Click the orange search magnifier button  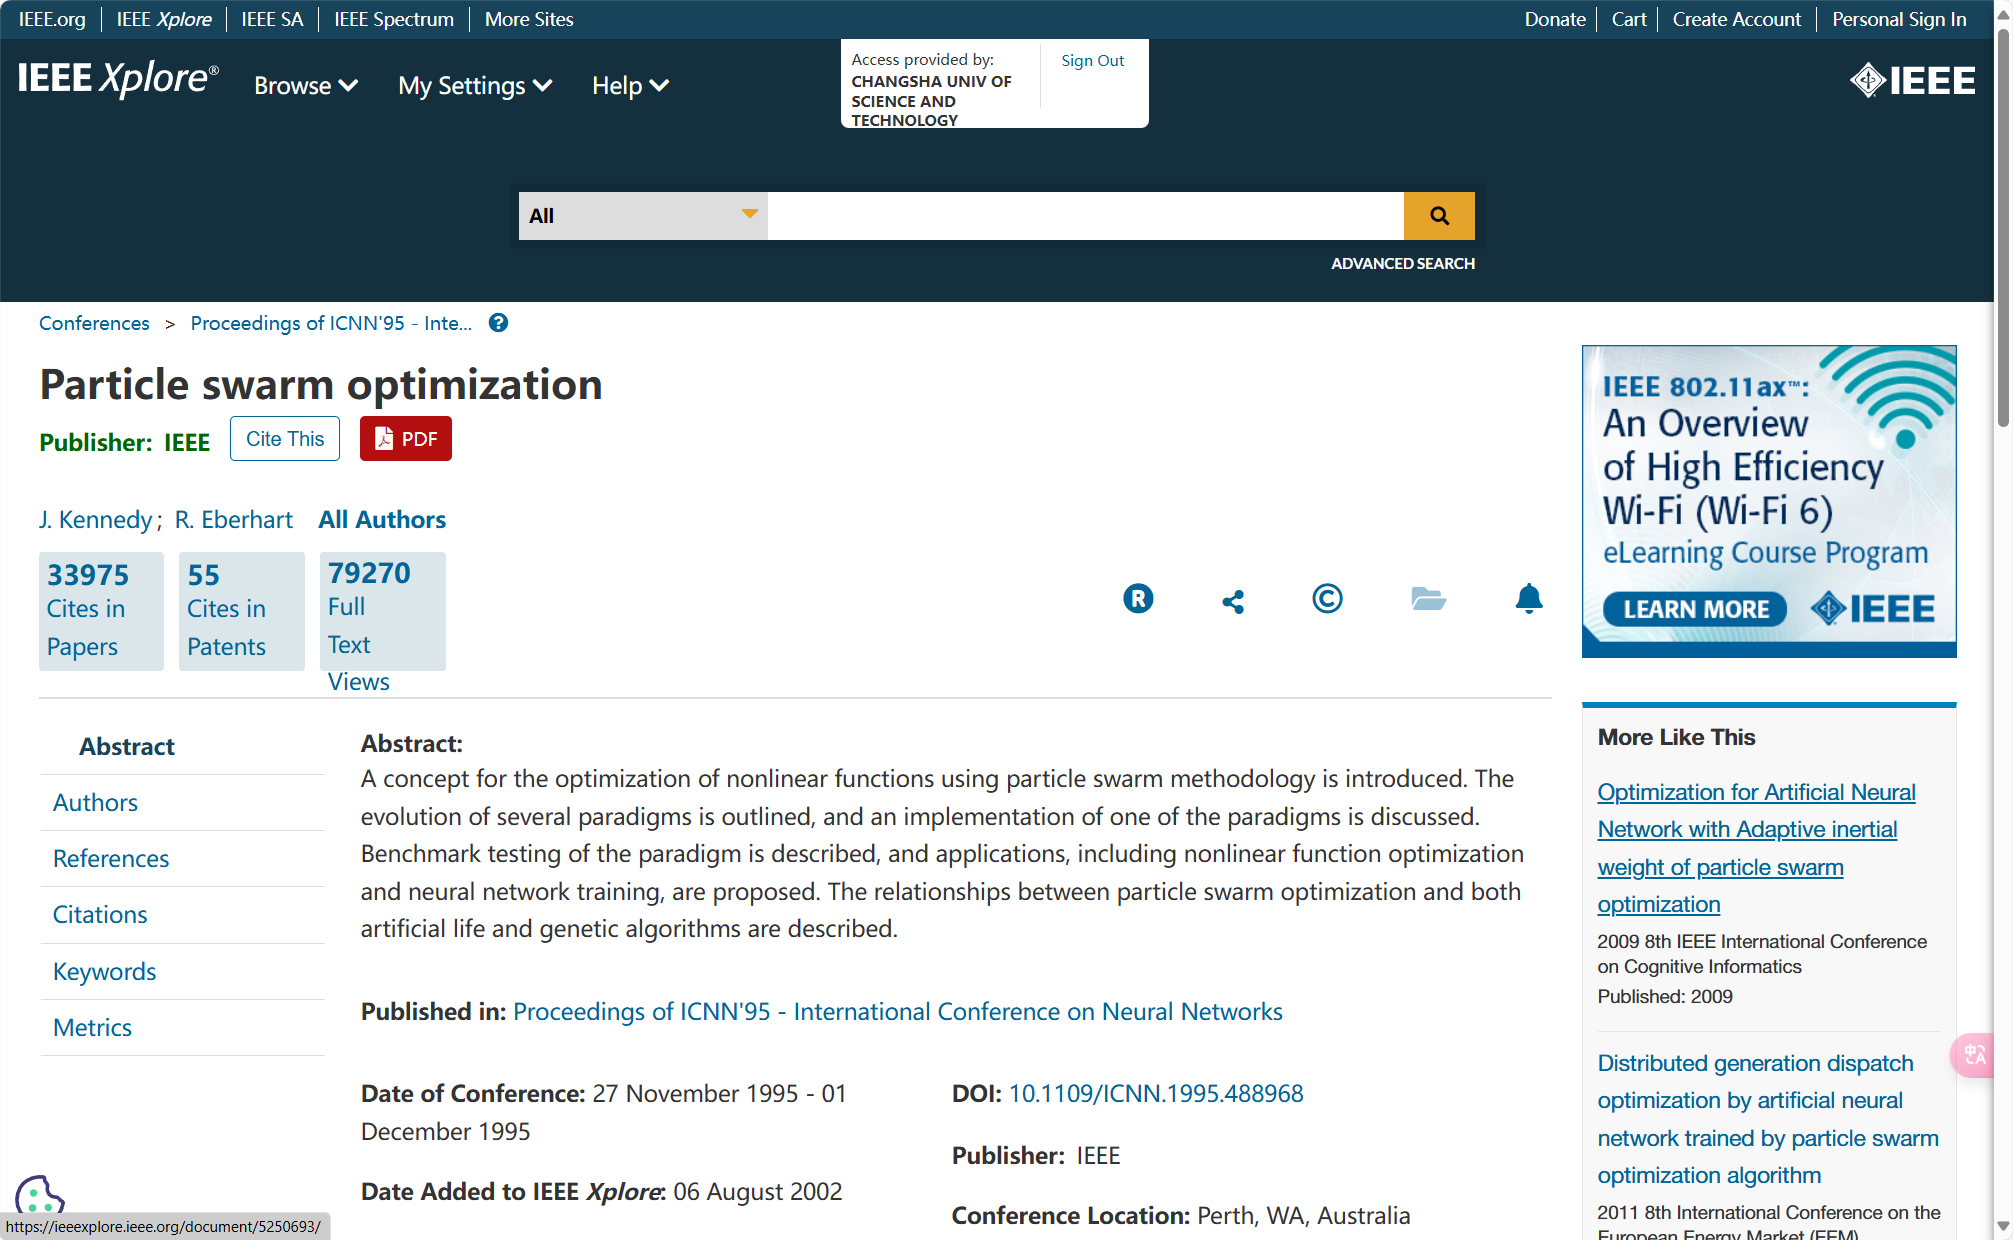(x=1438, y=216)
